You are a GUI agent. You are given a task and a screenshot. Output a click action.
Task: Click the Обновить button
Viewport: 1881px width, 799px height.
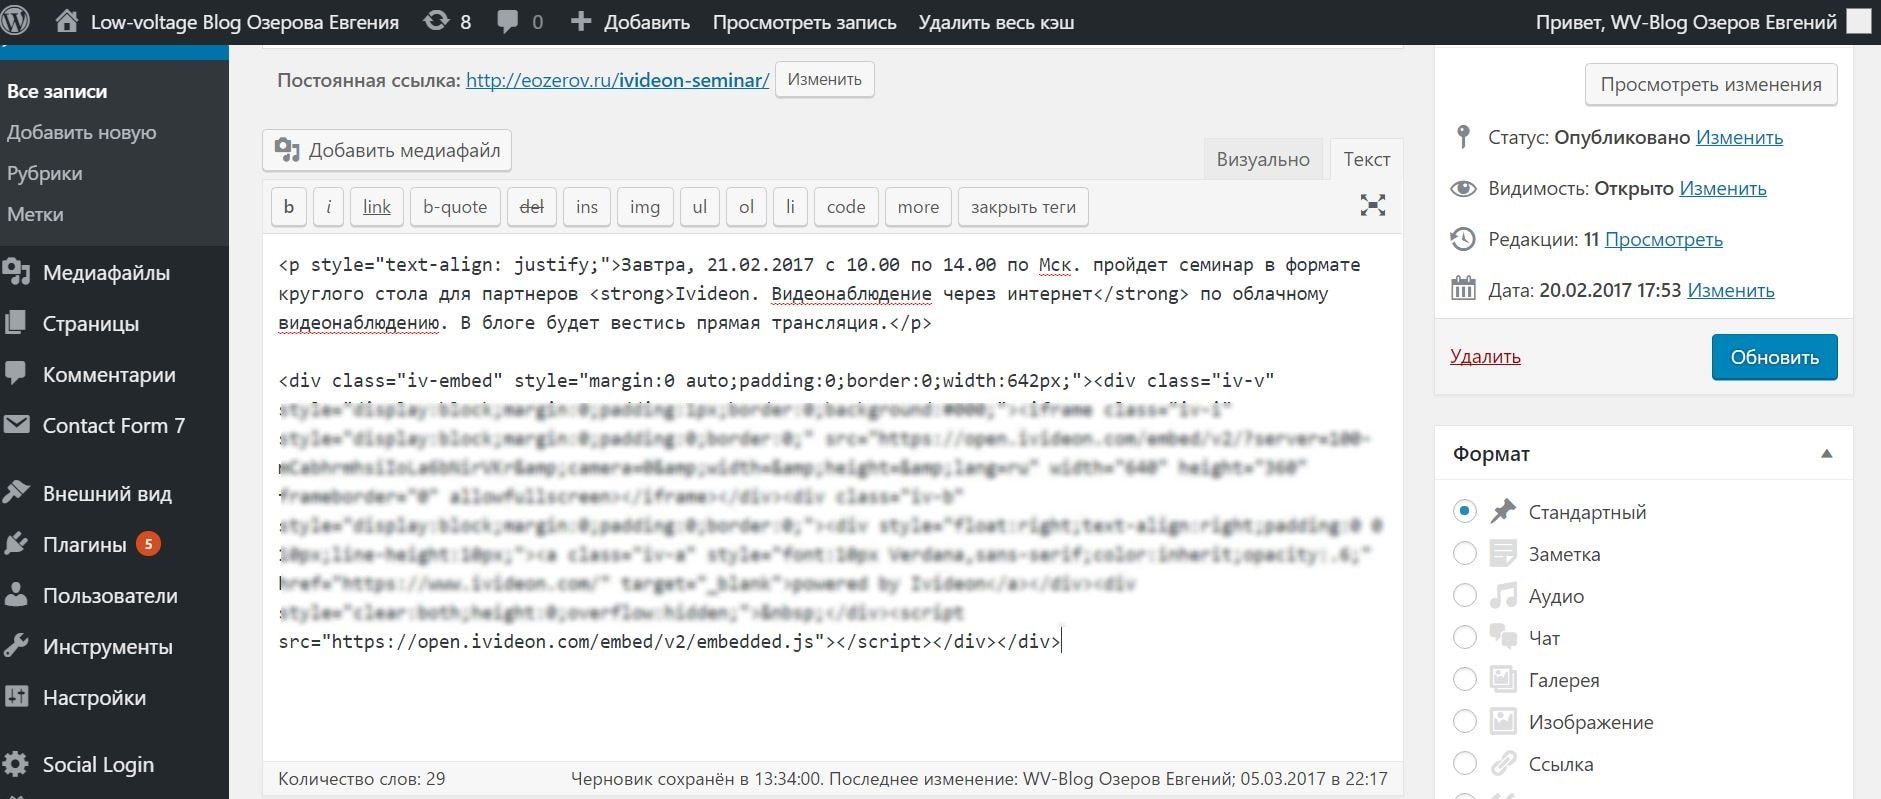tap(1774, 357)
